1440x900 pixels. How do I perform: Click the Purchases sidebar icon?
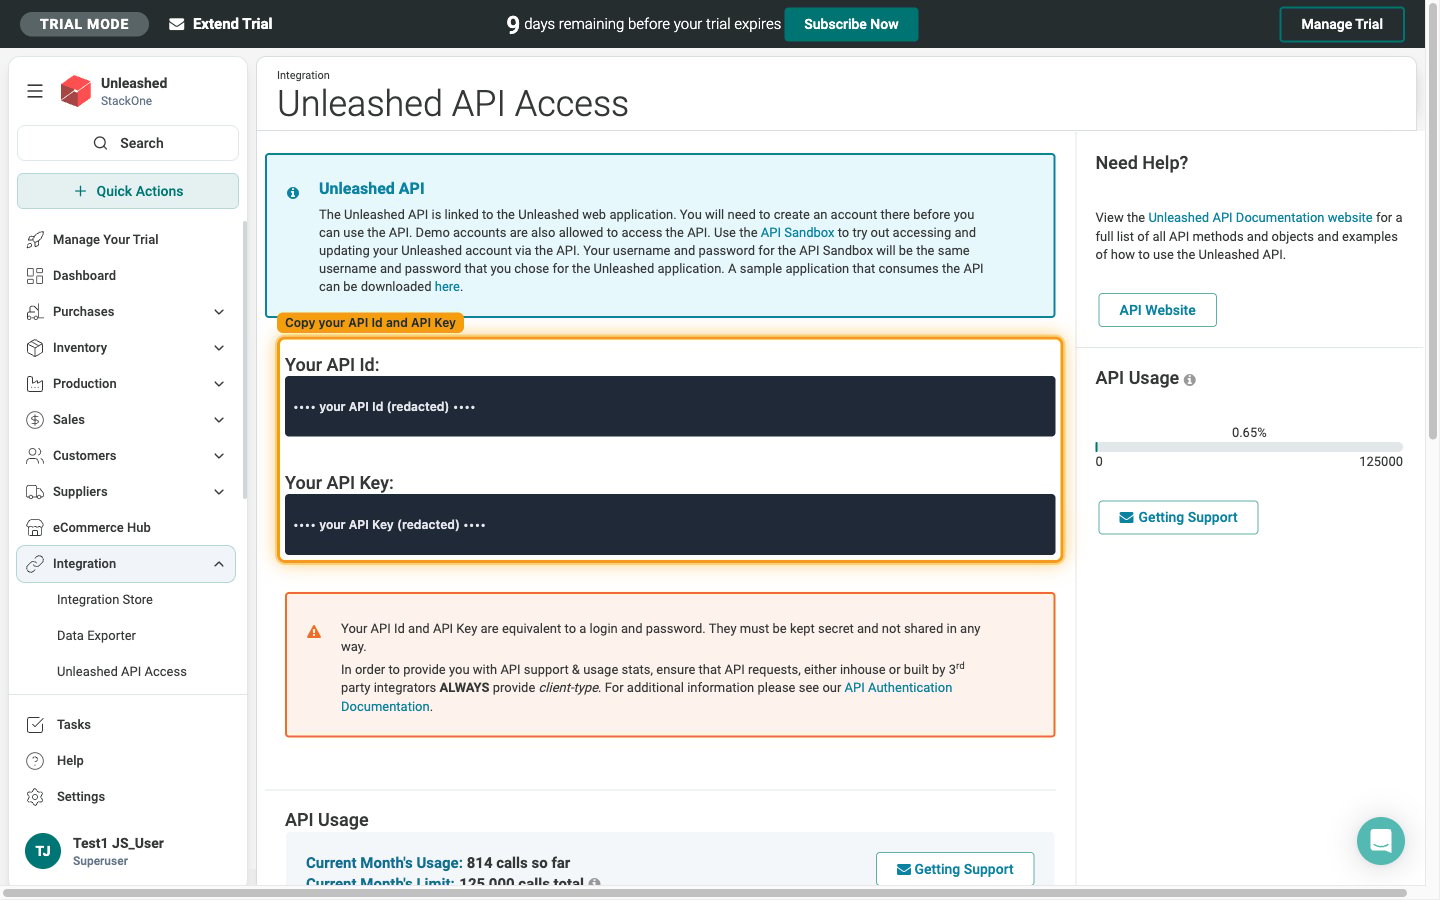(35, 312)
